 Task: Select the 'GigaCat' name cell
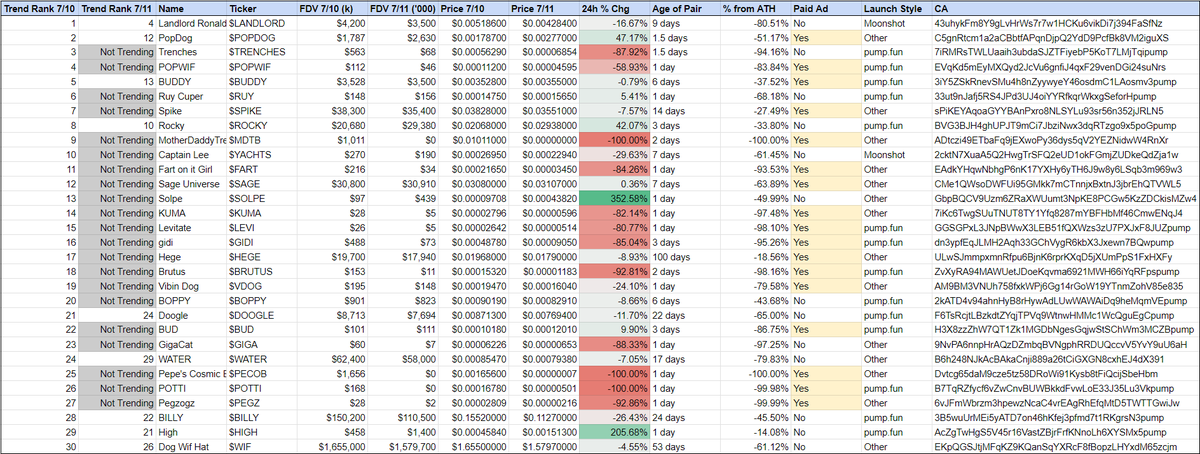tap(191, 345)
